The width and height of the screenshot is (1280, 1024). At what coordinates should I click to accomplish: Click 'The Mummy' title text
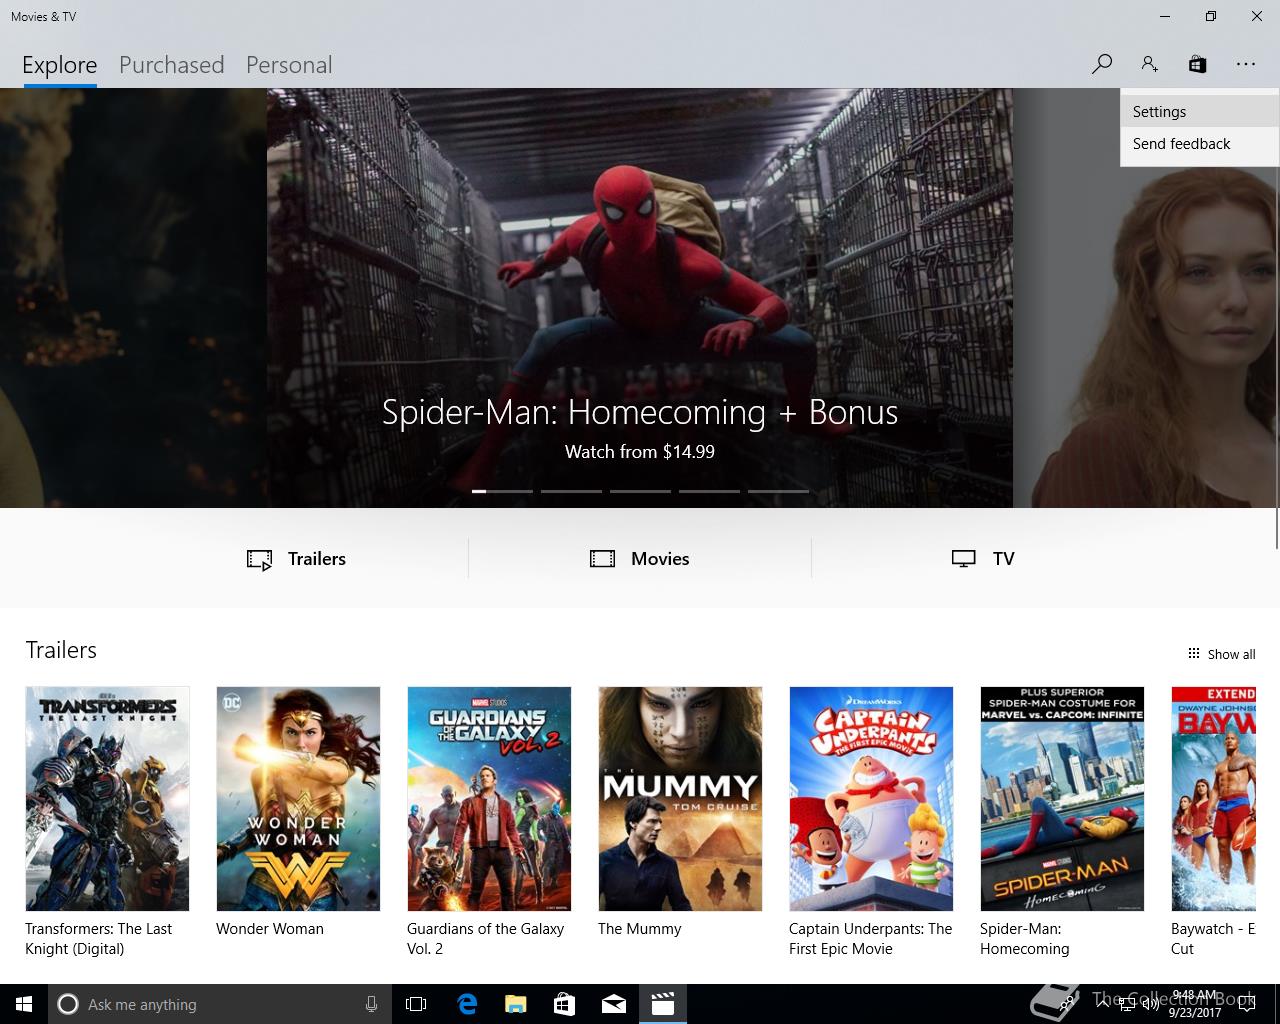(x=639, y=929)
